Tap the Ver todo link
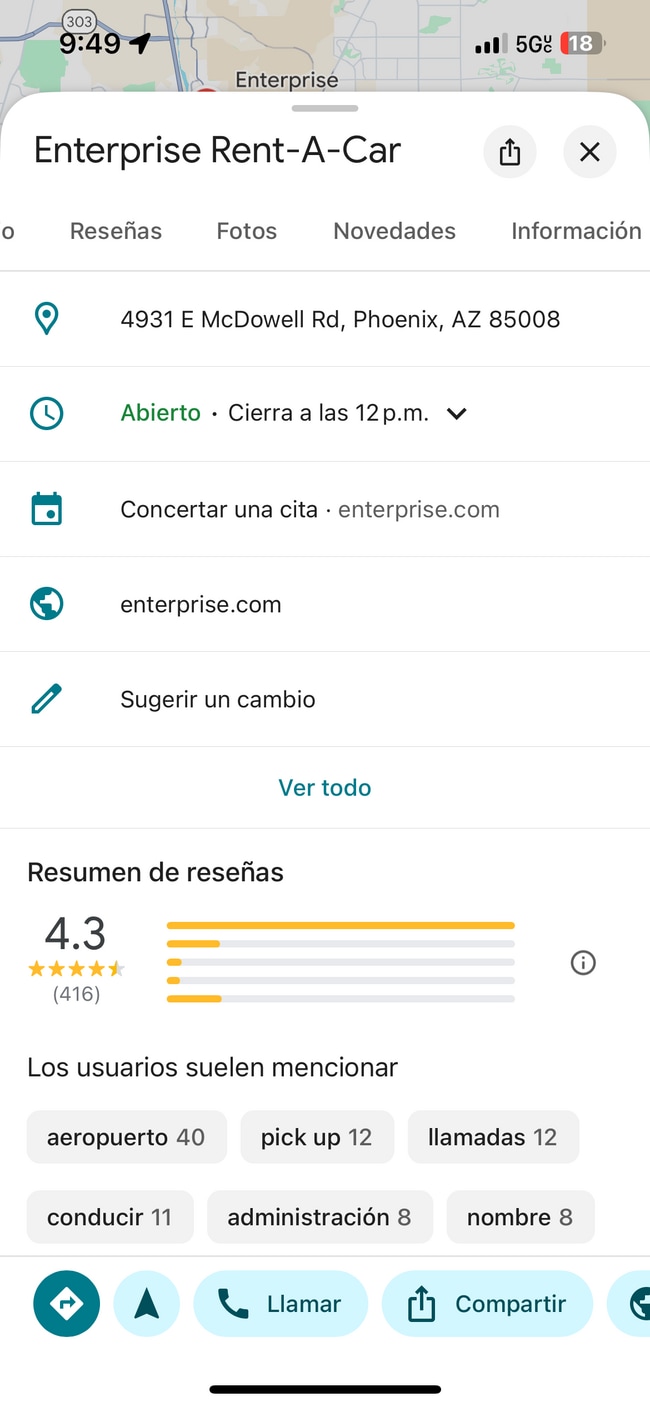 pyautogui.click(x=325, y=788)
